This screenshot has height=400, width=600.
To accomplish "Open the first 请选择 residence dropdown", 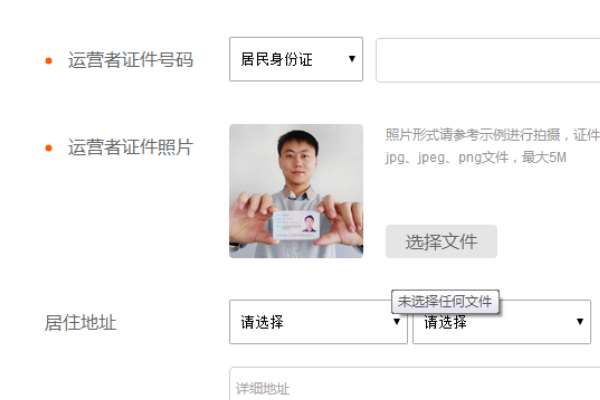I will pos(318,322).
